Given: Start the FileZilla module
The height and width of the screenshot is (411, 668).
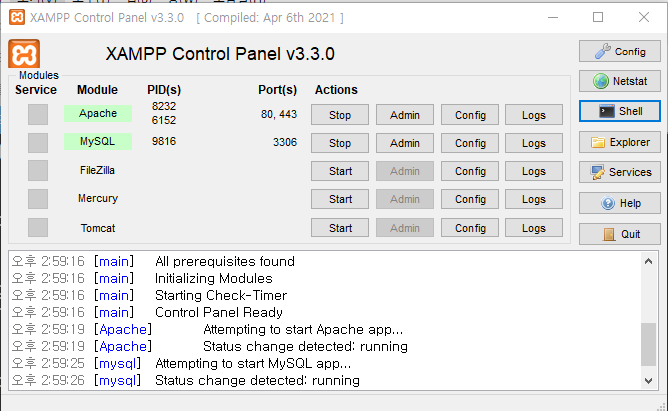Looking at the screenshot, I should tap(340, 171).
